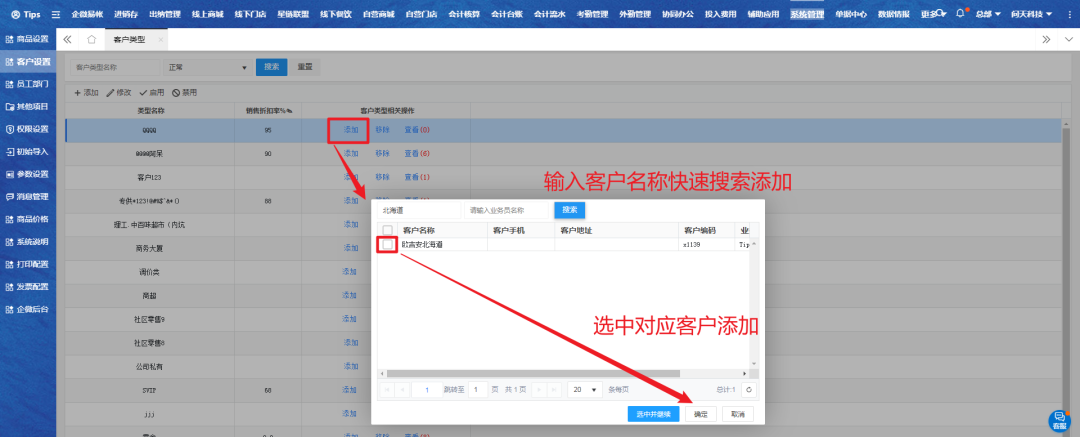Click the 禁用 disable icon in toolbar
1080x437 pixels.
coord(174,92)
